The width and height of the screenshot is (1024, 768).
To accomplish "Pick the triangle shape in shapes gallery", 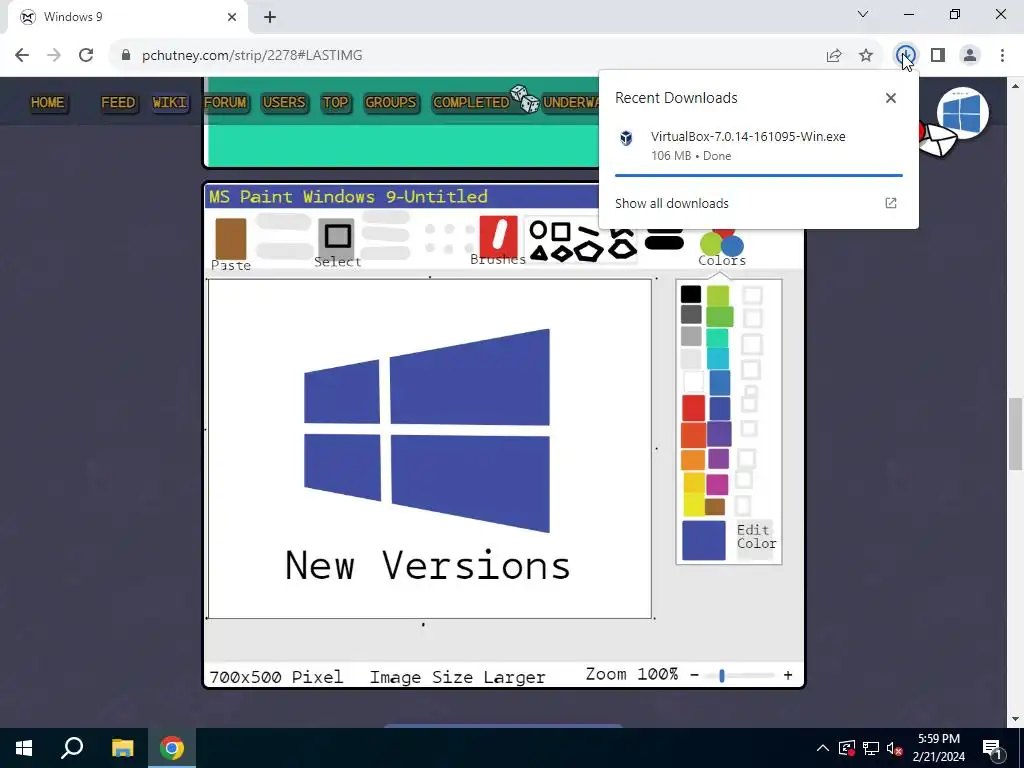I will 539,253.
